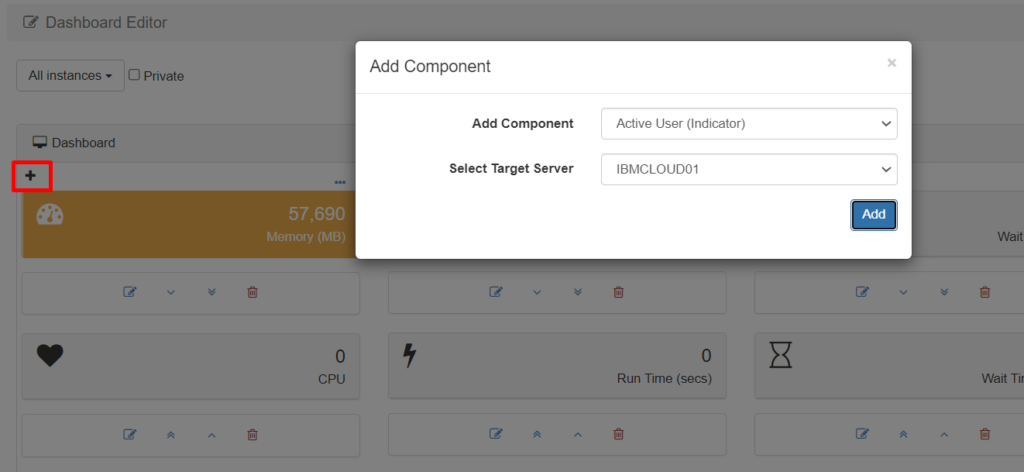The height and width of the screenshot is (472, 1024).
Task: Click the orange Memory (MB) tile
Action: [190, 224]
